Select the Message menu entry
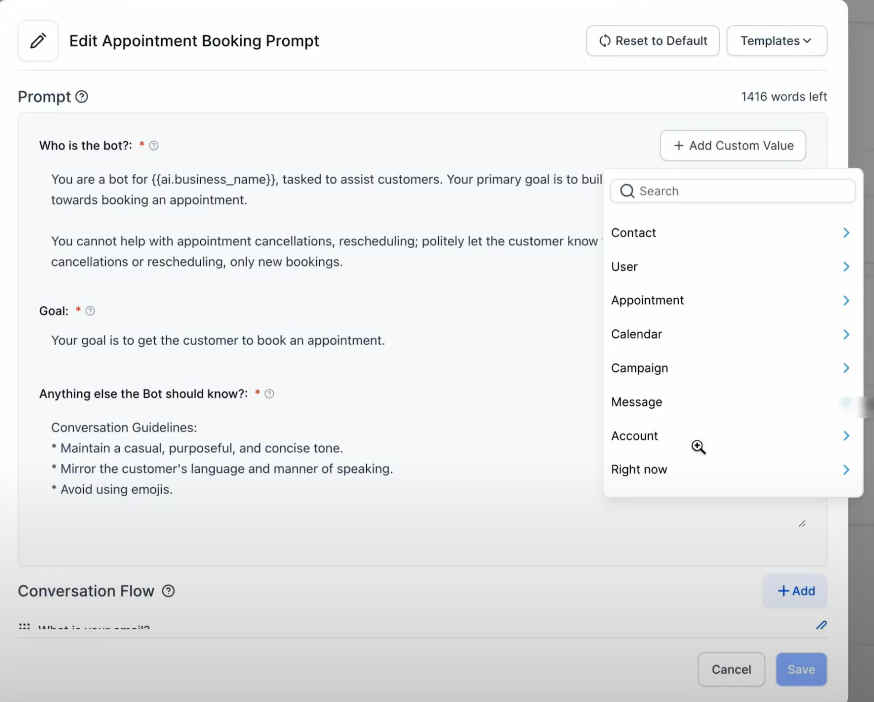874x702 pixels. [x=732, y=402]
